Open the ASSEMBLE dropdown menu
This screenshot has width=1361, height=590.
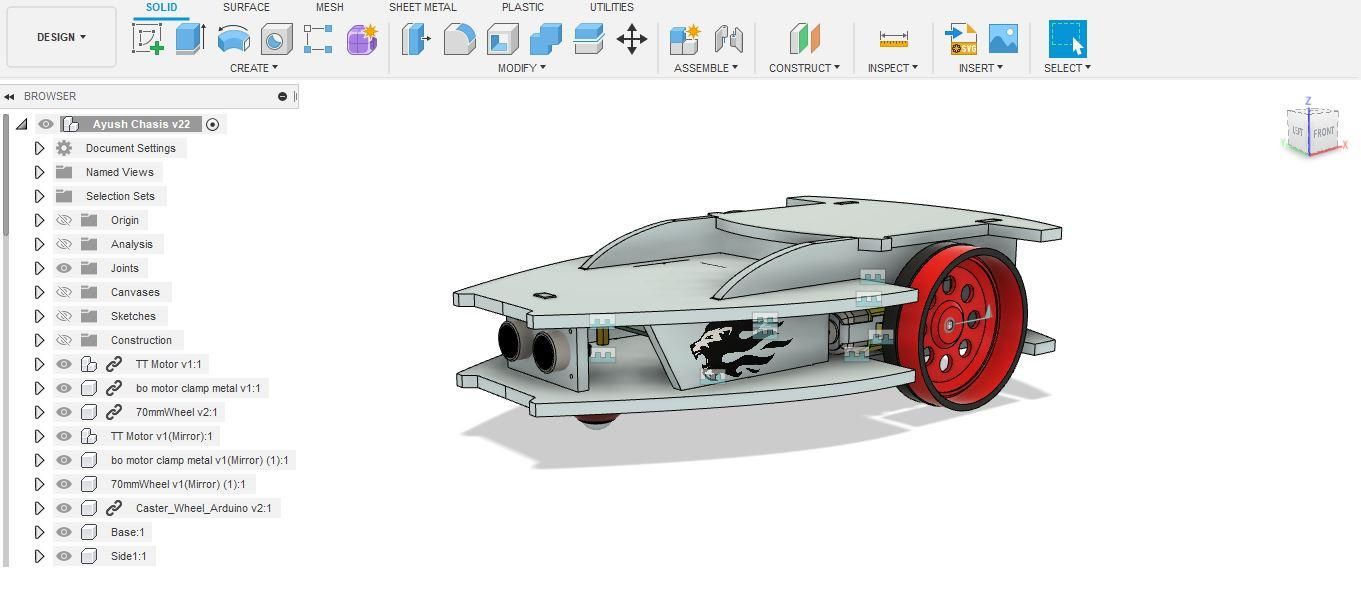tap(706, 68)
